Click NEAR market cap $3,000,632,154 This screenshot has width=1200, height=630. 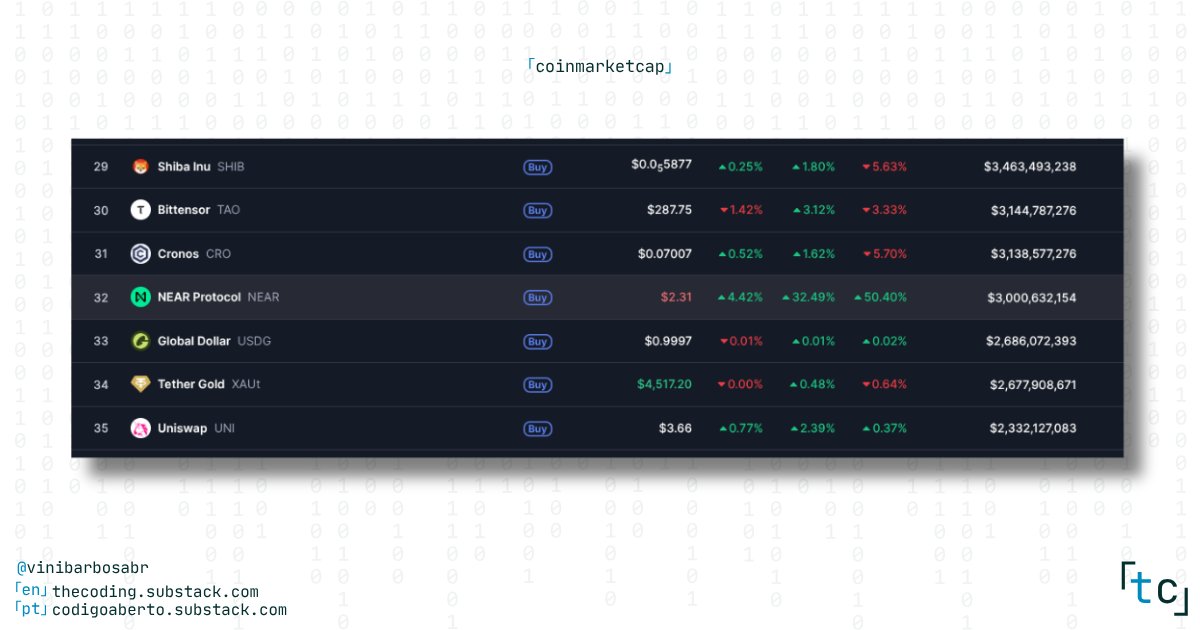click(1032, 297)
